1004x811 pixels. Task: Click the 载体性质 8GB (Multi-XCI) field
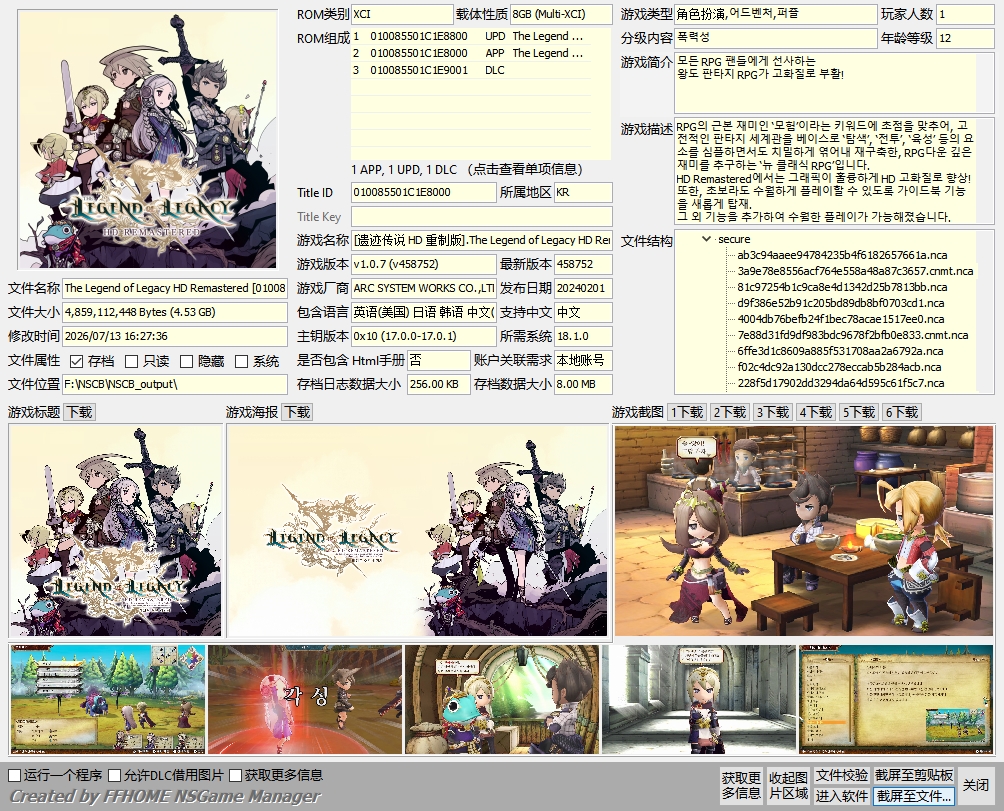(x=561, y=14)
